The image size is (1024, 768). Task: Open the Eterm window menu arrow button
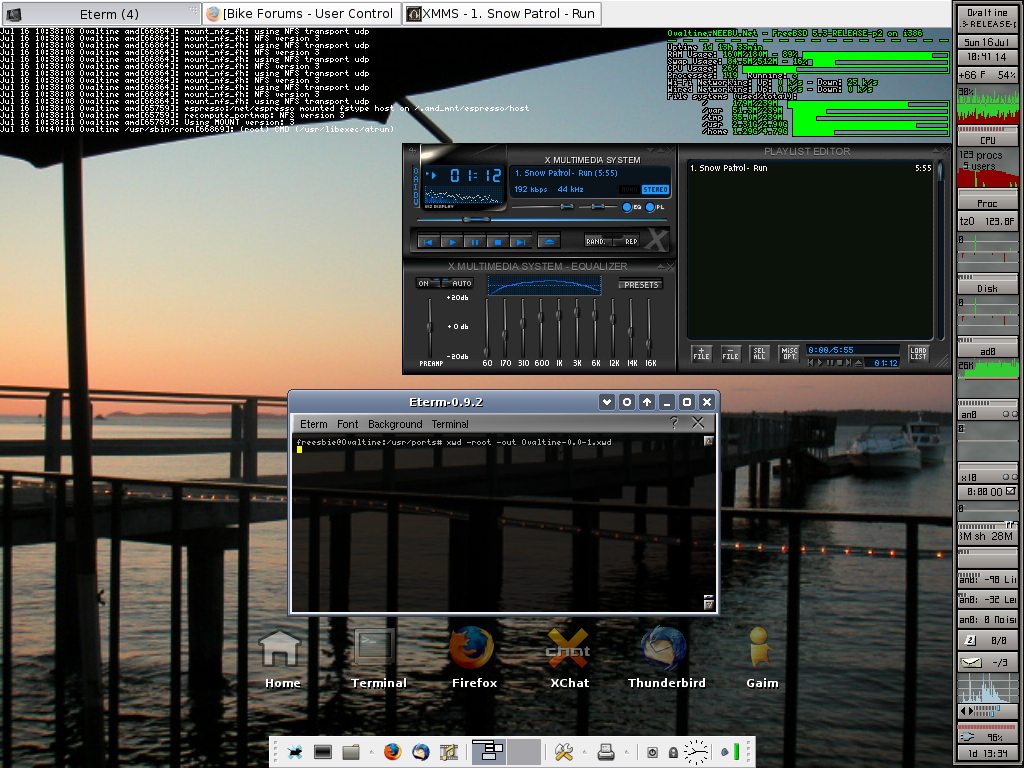(607, 402)
